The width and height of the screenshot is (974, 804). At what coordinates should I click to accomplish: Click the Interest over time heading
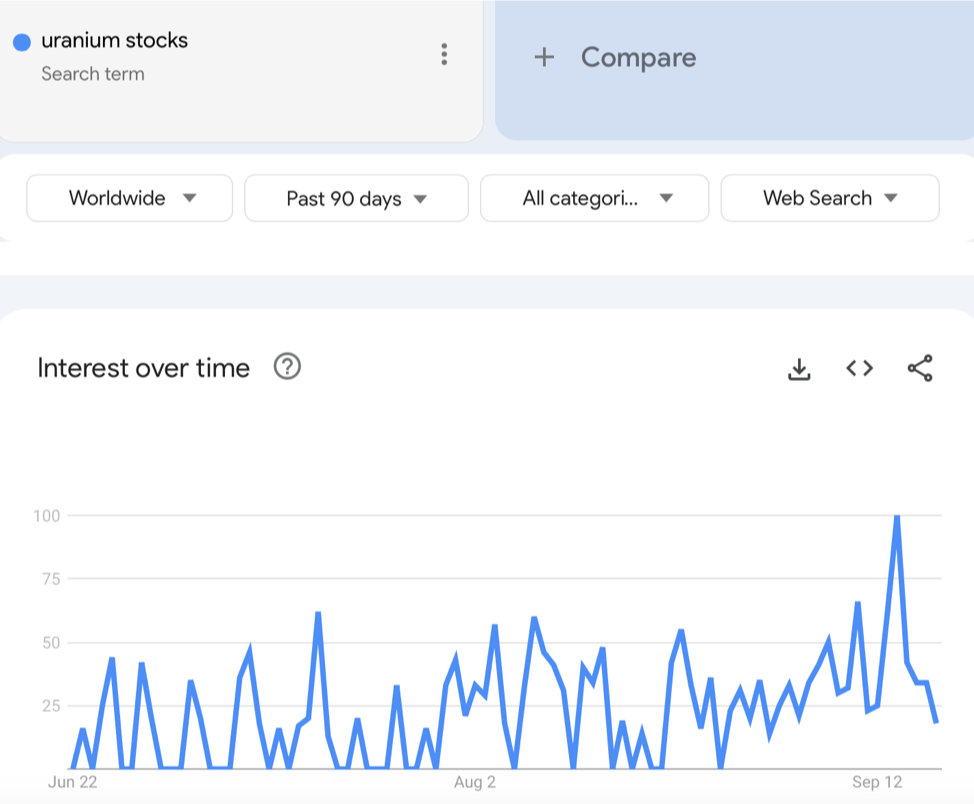[144, 368]
